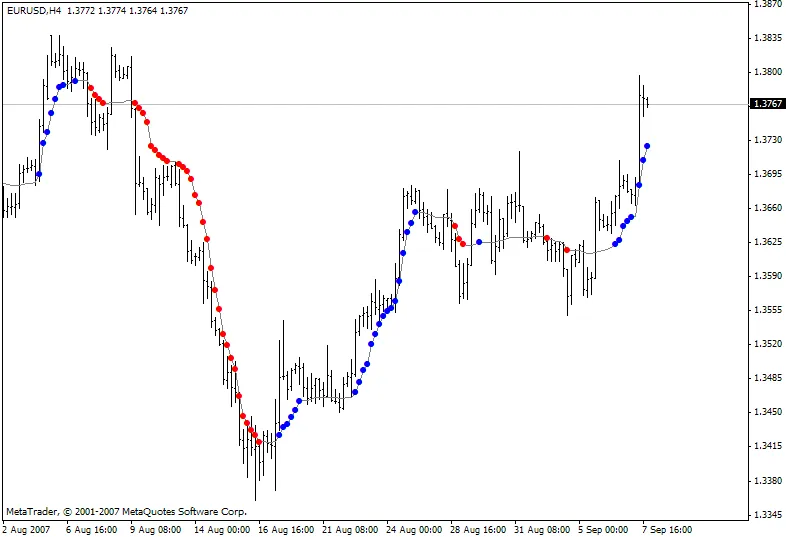Click the last blue indicator dot on right
This screenshot has height=537, width=786.
tap(648, 146)
